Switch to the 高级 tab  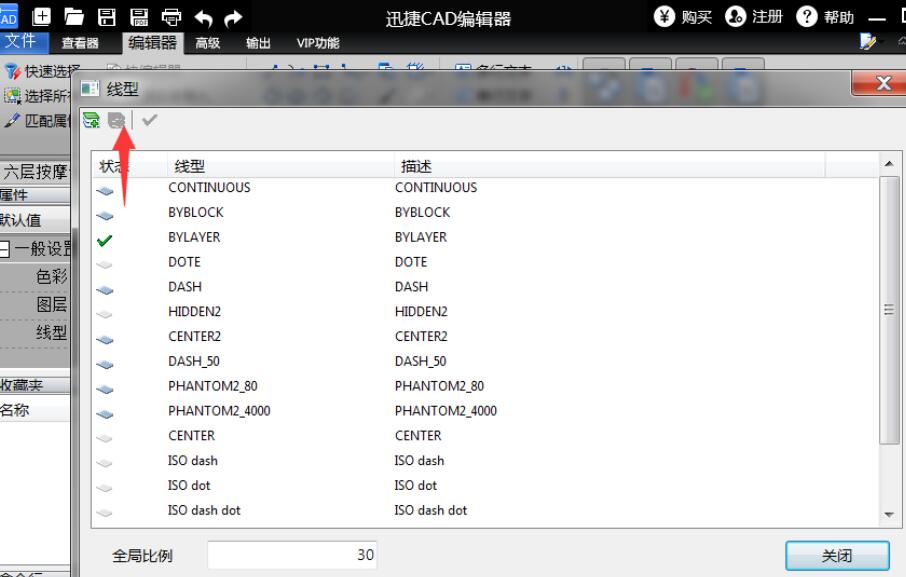207,43
